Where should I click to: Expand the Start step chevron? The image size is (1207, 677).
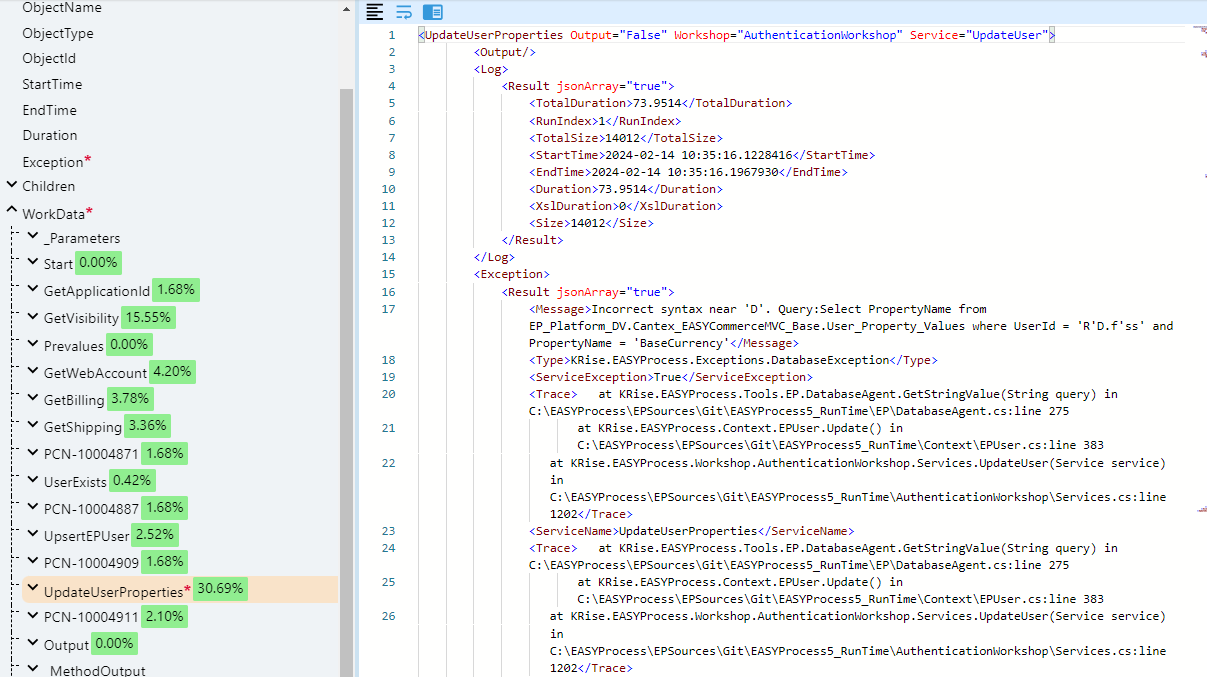(x=33, y=263)
